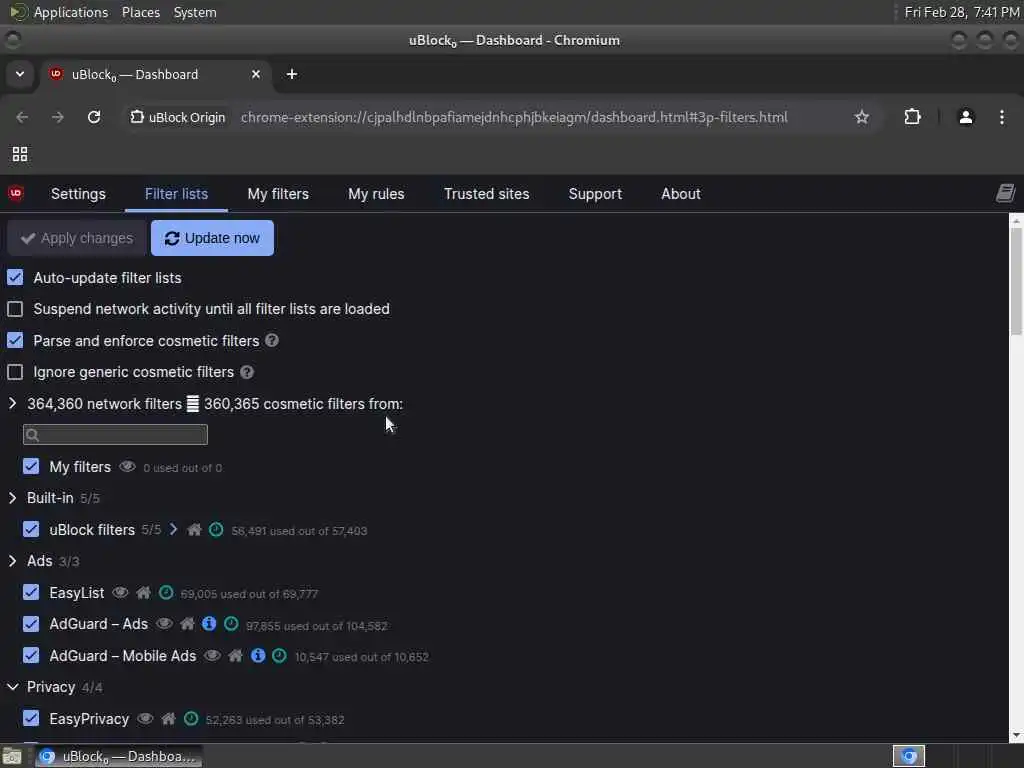Disable the AdGuard – Ads checkbox
Screen dimensions: 1024x768
31,624
